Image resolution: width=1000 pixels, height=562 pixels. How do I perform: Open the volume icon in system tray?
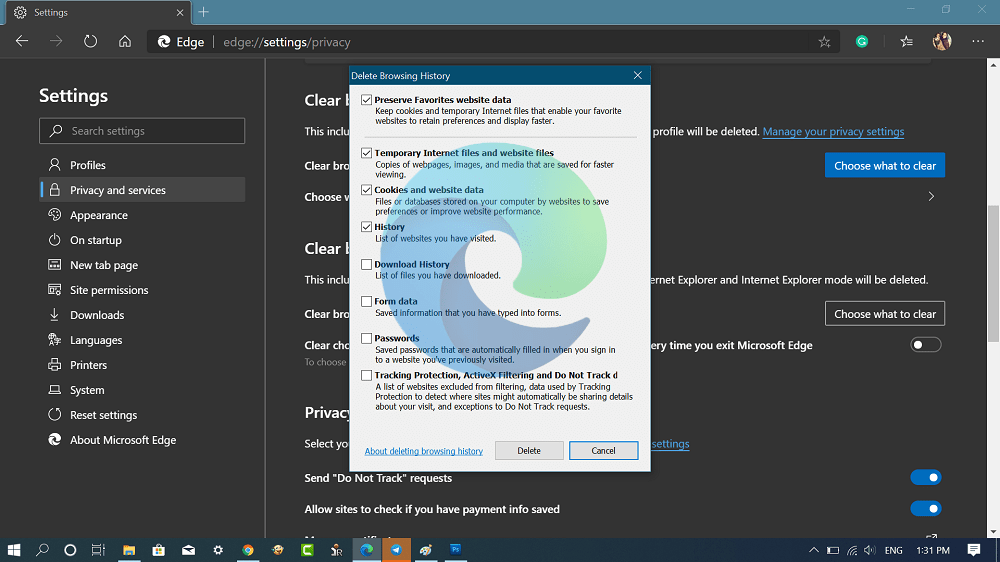(x=869, y=550)
